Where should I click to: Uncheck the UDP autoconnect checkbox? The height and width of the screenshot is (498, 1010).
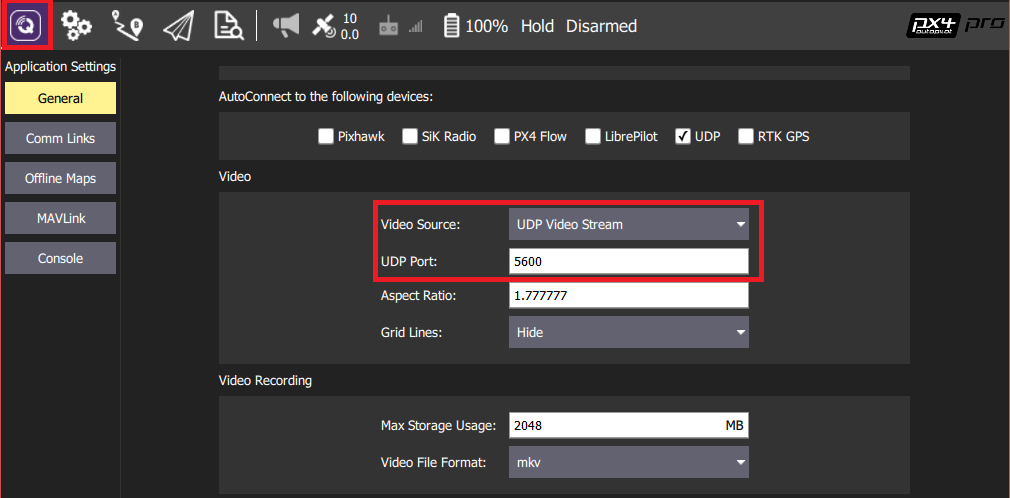coord(683,136)
